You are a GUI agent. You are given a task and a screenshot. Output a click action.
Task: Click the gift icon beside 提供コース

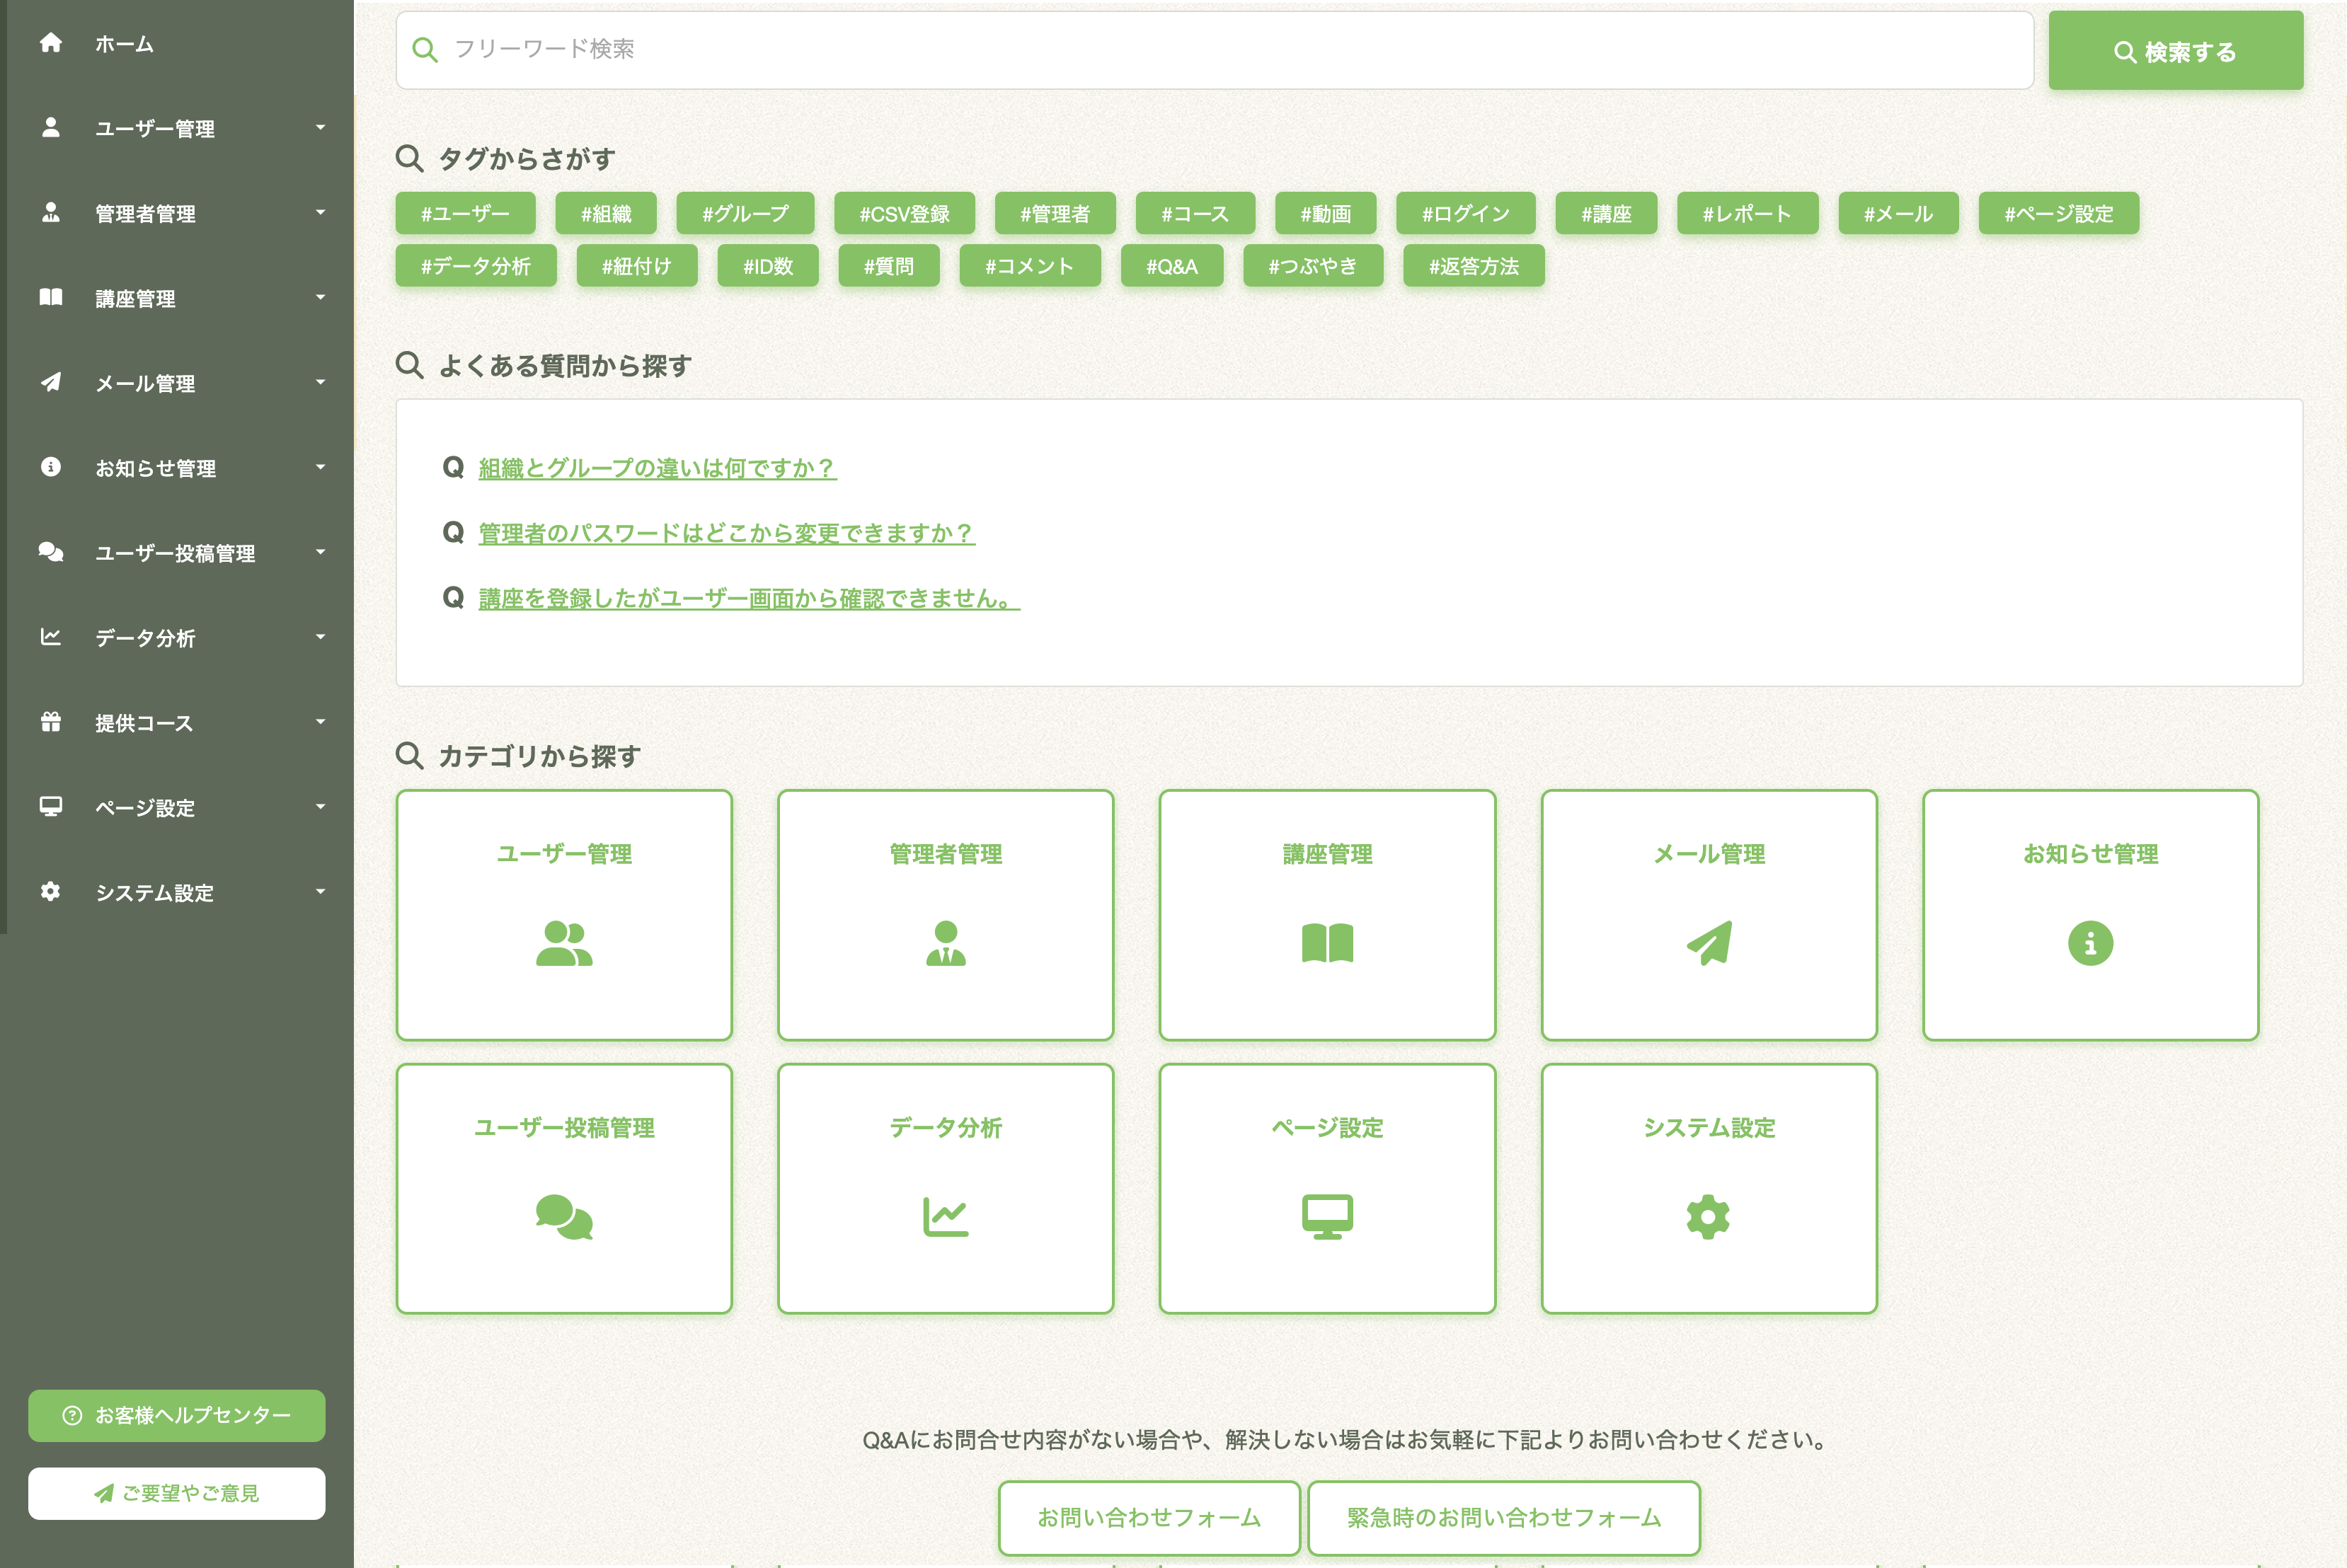click(x=51, y=722)
